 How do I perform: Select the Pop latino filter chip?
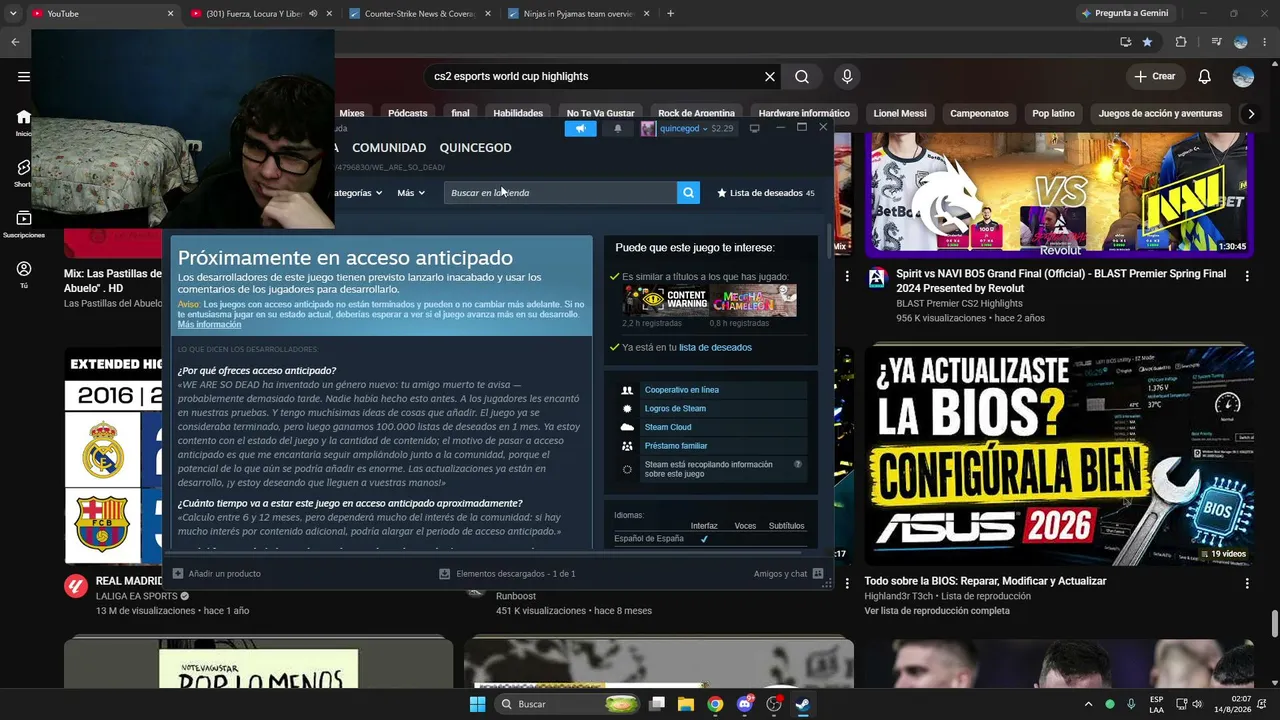tap(1053, 113)
